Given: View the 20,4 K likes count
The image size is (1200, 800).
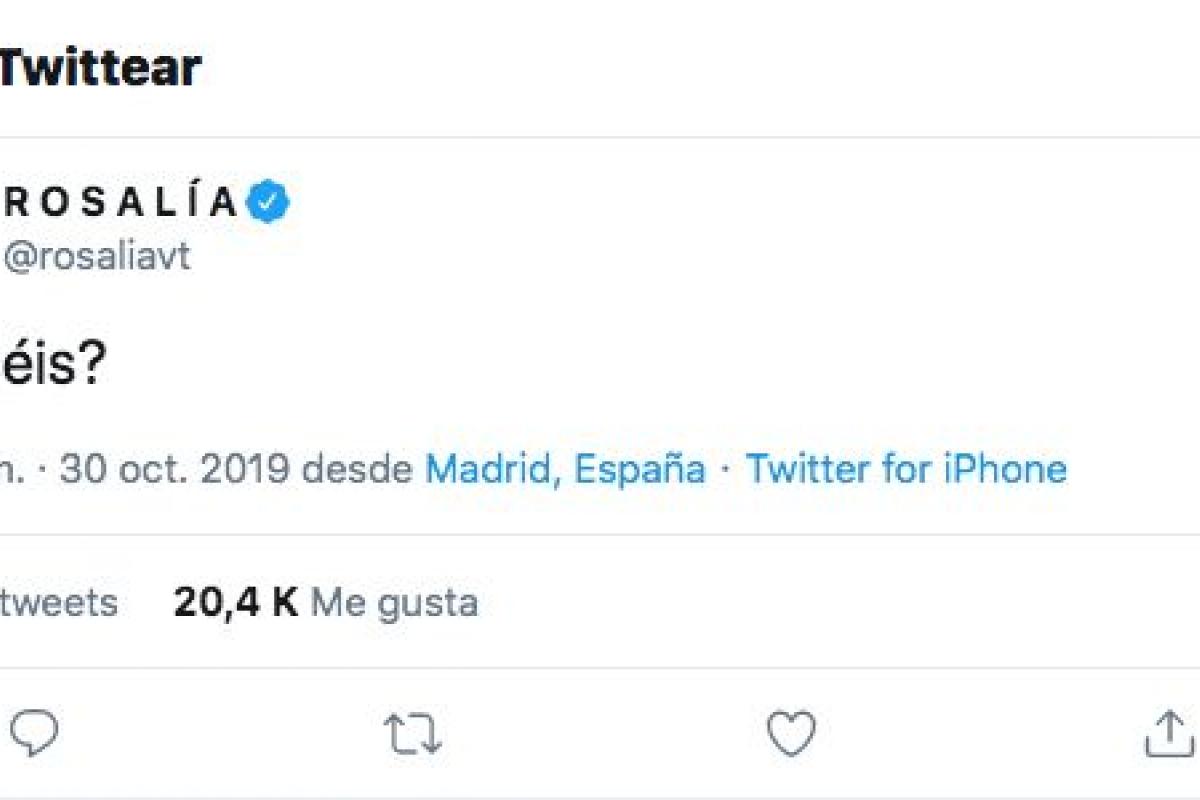Looking at the screenshot, I should pyautogui.click(x=235, y=602).
